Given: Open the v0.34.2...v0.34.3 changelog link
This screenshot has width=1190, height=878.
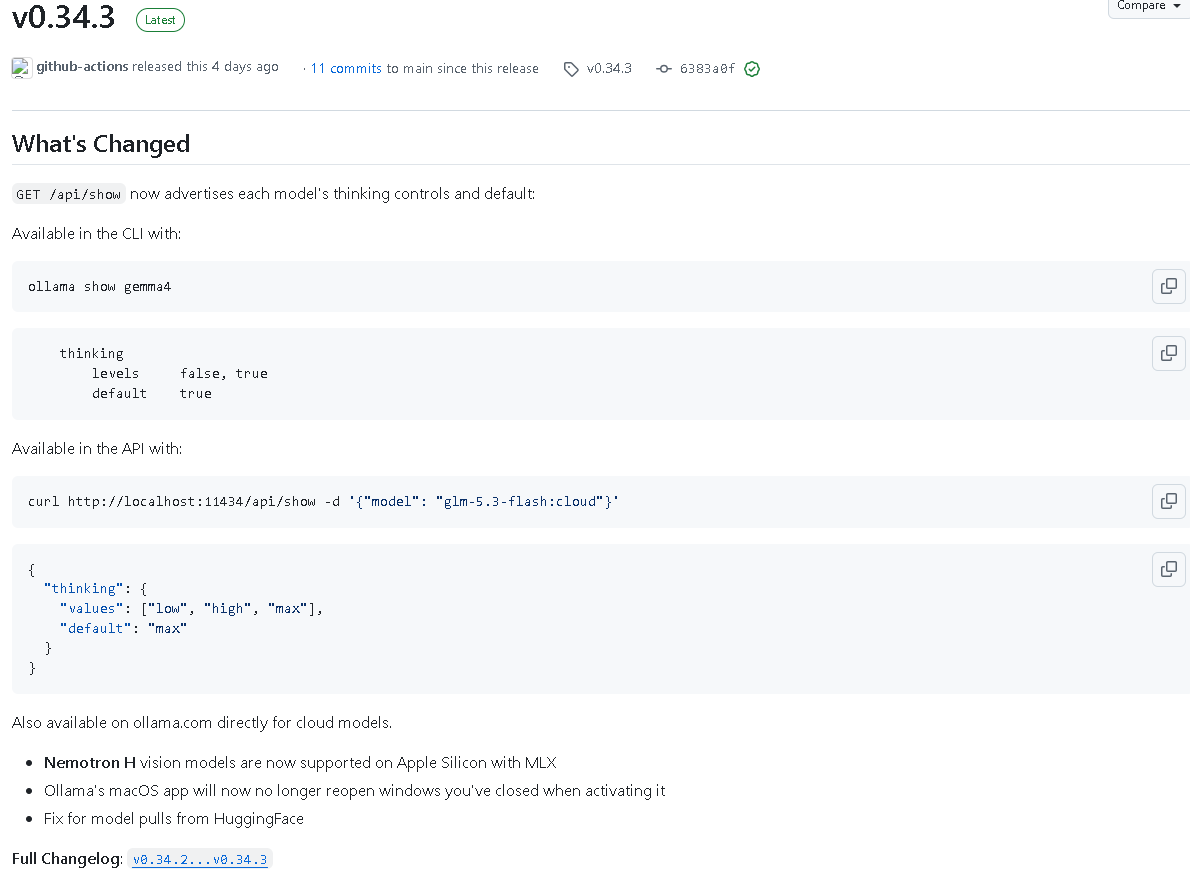Looking at the screenshot, I should click(200, 859).
